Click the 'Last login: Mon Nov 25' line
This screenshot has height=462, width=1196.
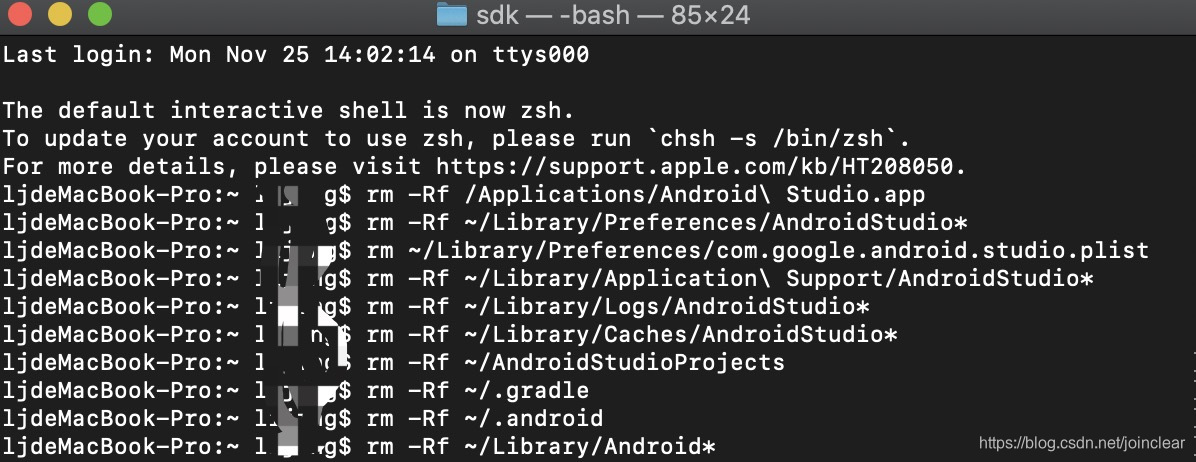[x=296, y=54]
